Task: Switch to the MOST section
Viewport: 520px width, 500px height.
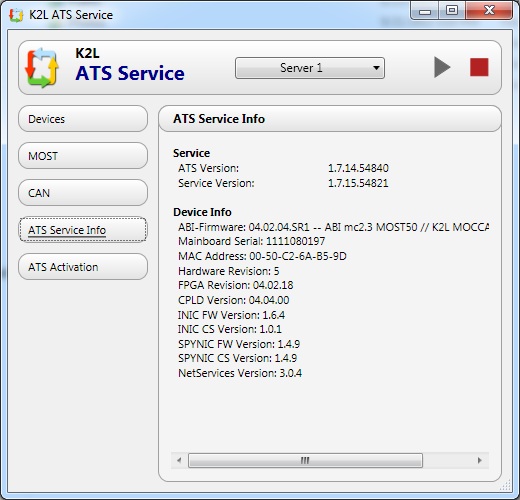Action: tap(83, 156)
